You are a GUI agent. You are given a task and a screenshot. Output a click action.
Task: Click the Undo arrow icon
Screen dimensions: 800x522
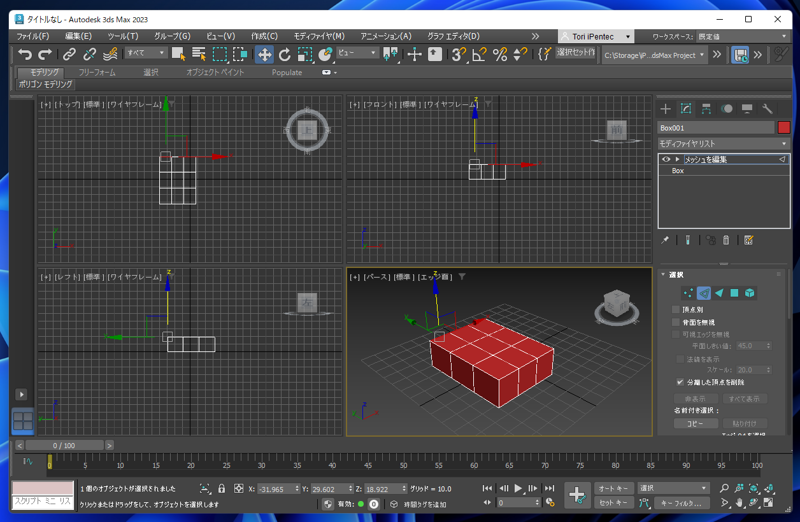tap(24, 54)
